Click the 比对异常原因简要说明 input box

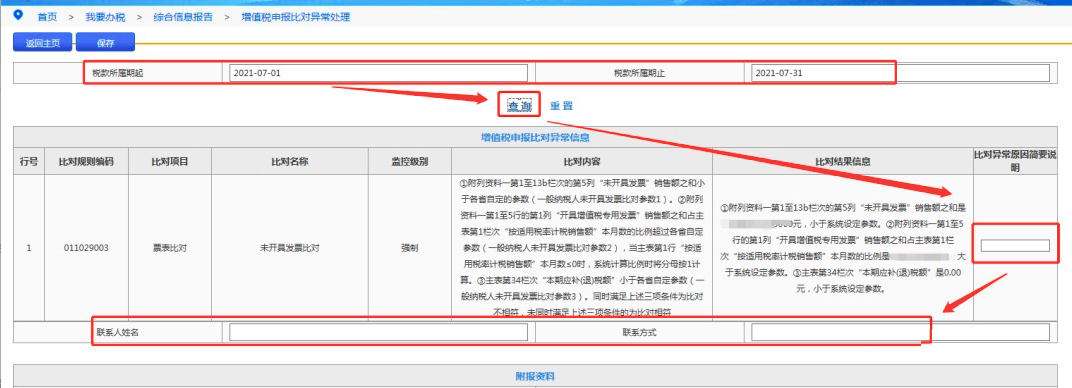(1015, 245)
